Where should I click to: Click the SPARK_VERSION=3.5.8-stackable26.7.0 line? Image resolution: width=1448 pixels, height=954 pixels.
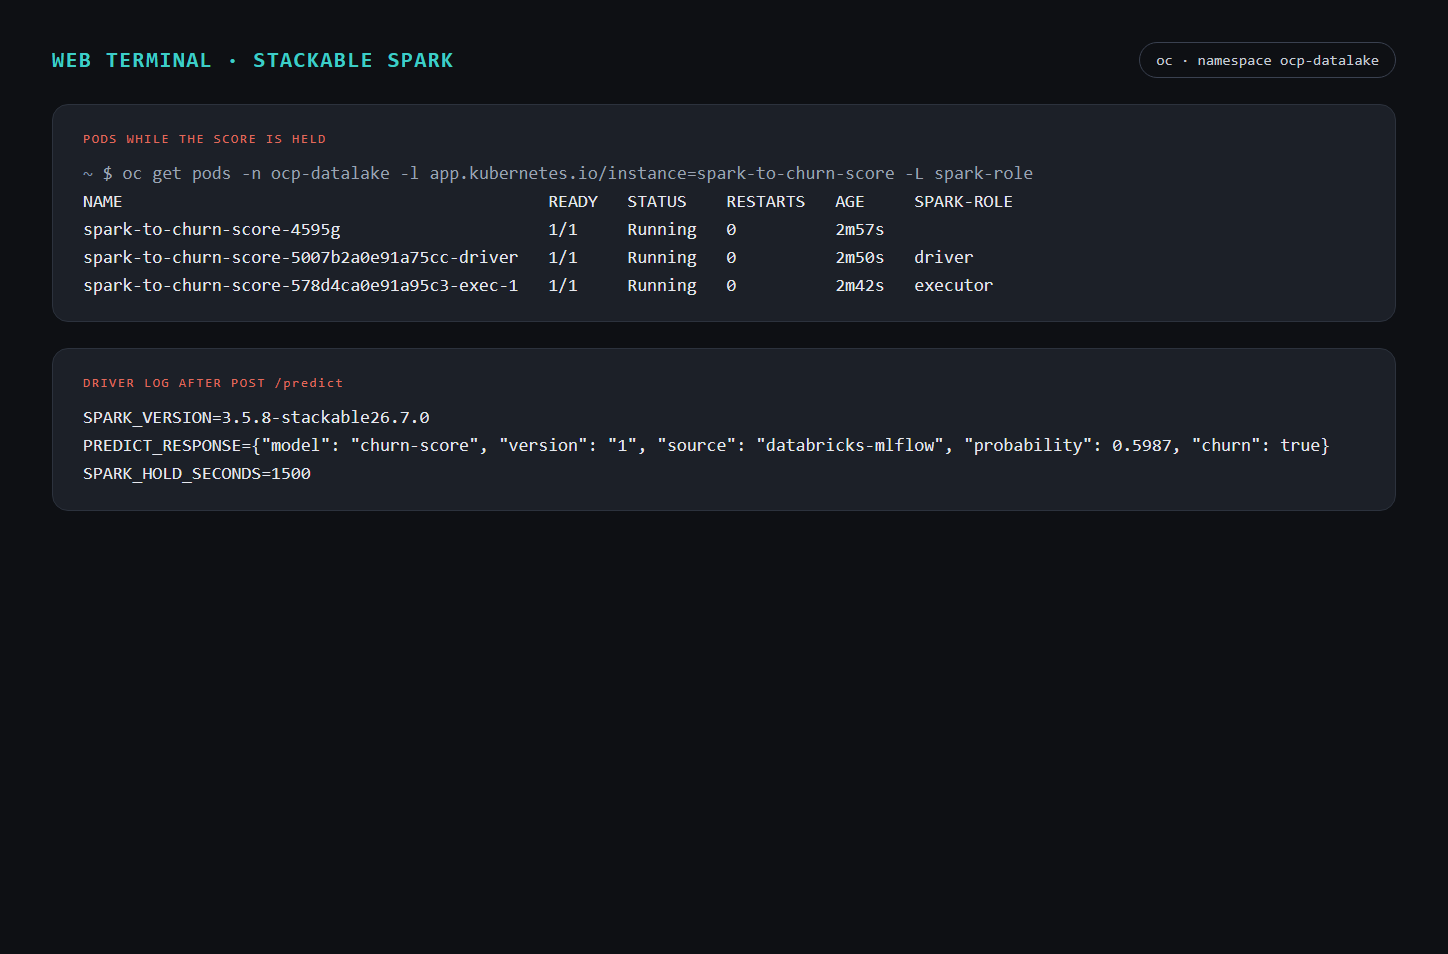(256, 417)
